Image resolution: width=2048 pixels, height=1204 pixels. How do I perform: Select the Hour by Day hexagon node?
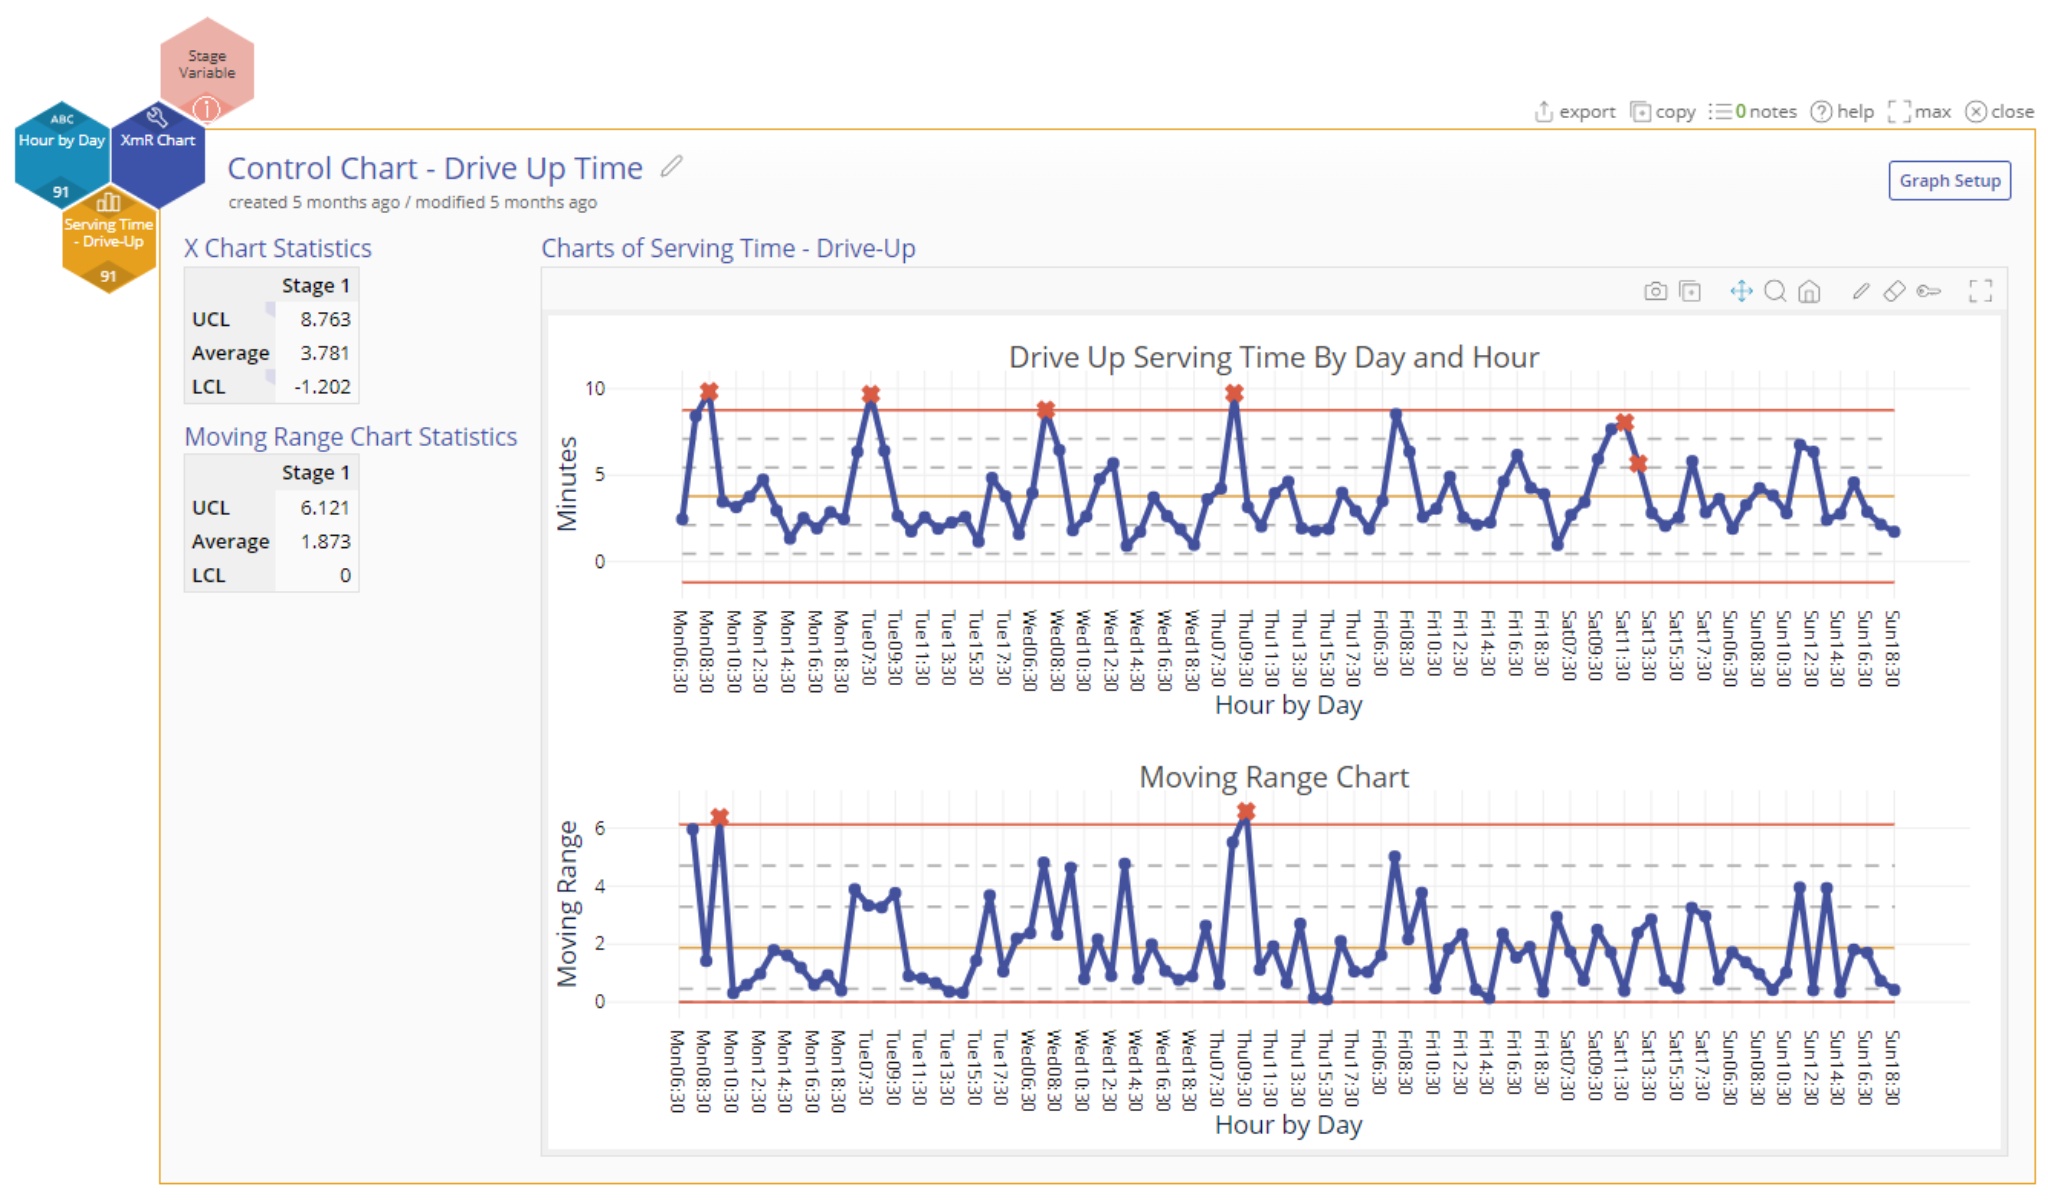point(62,150)
